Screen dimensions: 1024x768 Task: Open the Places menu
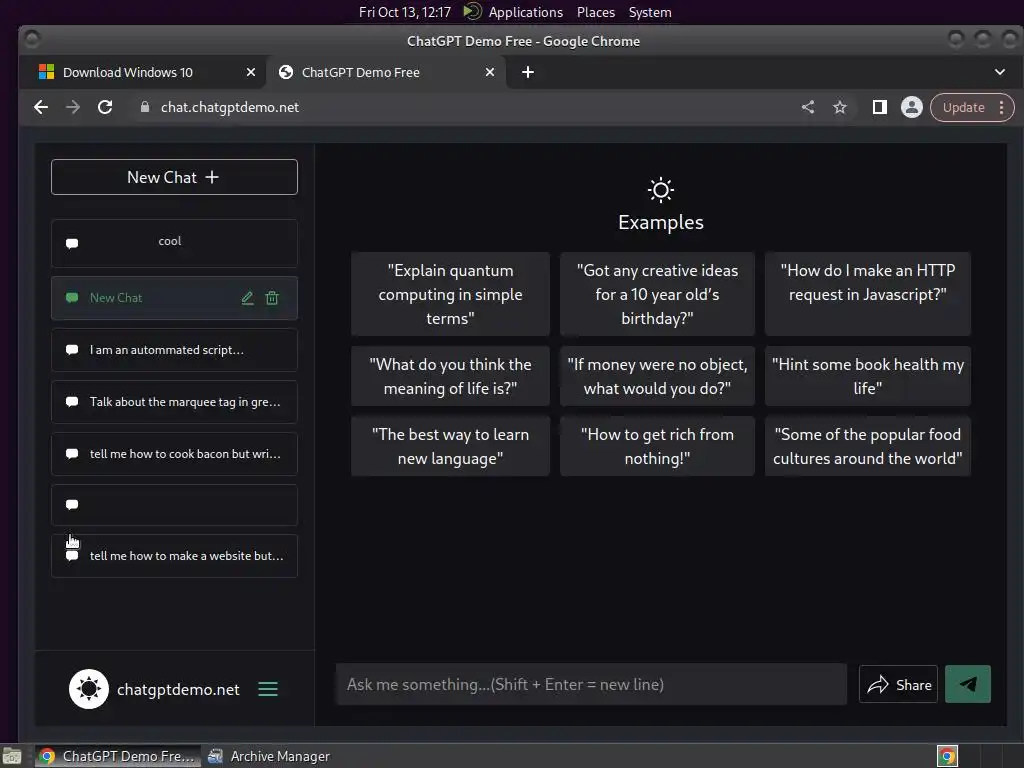(596, 12)
